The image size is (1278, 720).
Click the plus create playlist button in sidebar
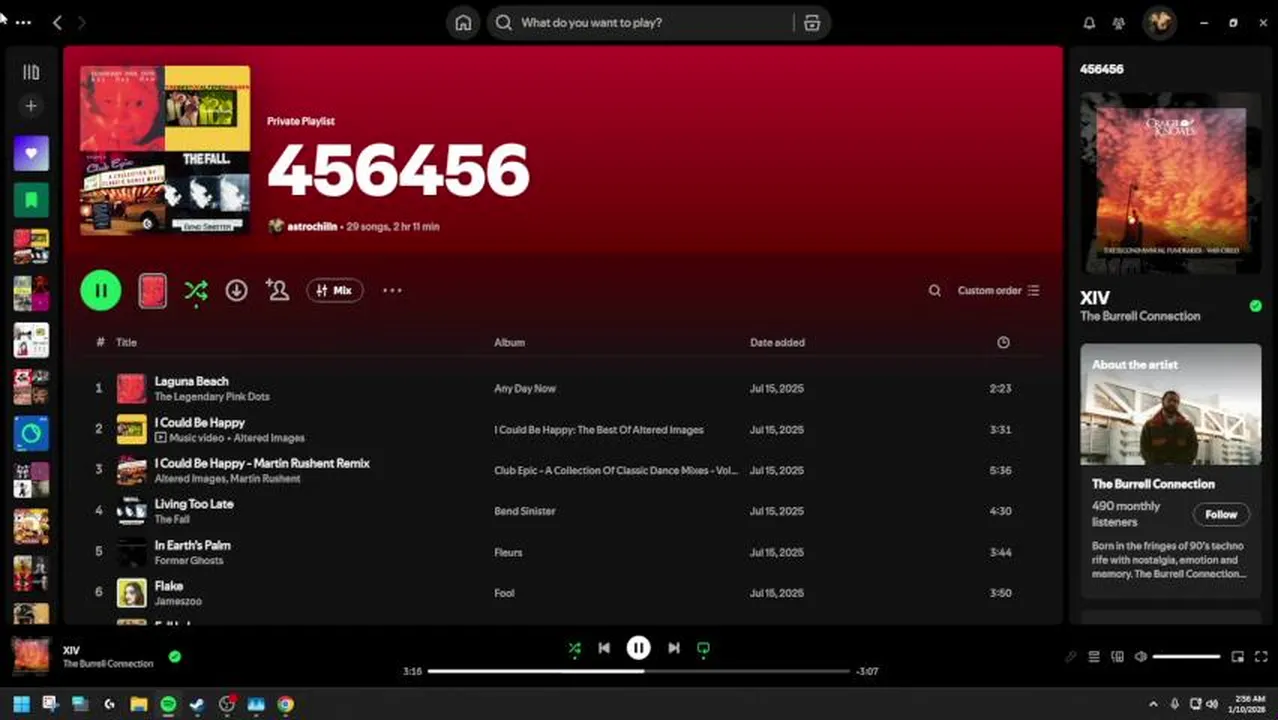(31, 106)
